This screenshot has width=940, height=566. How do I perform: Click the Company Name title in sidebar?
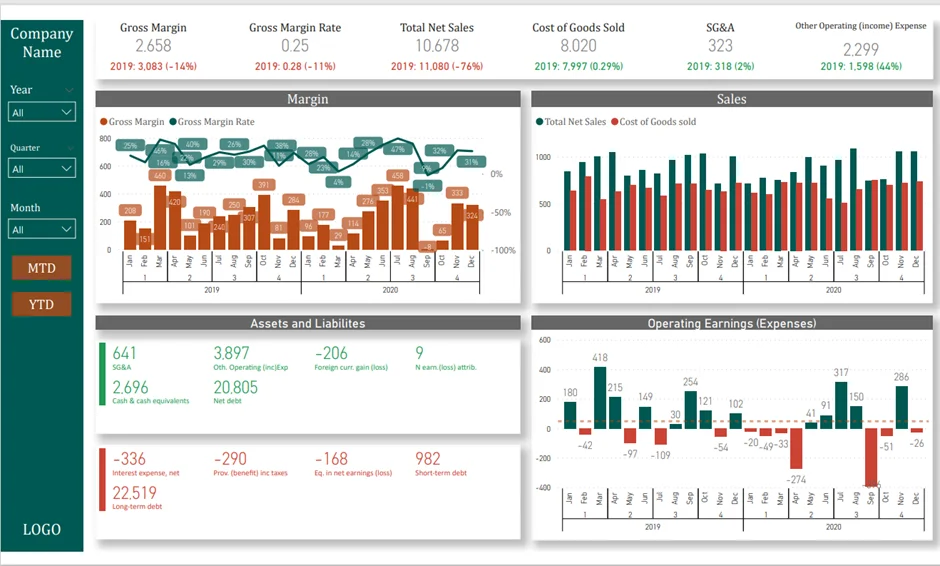[42, 43]
